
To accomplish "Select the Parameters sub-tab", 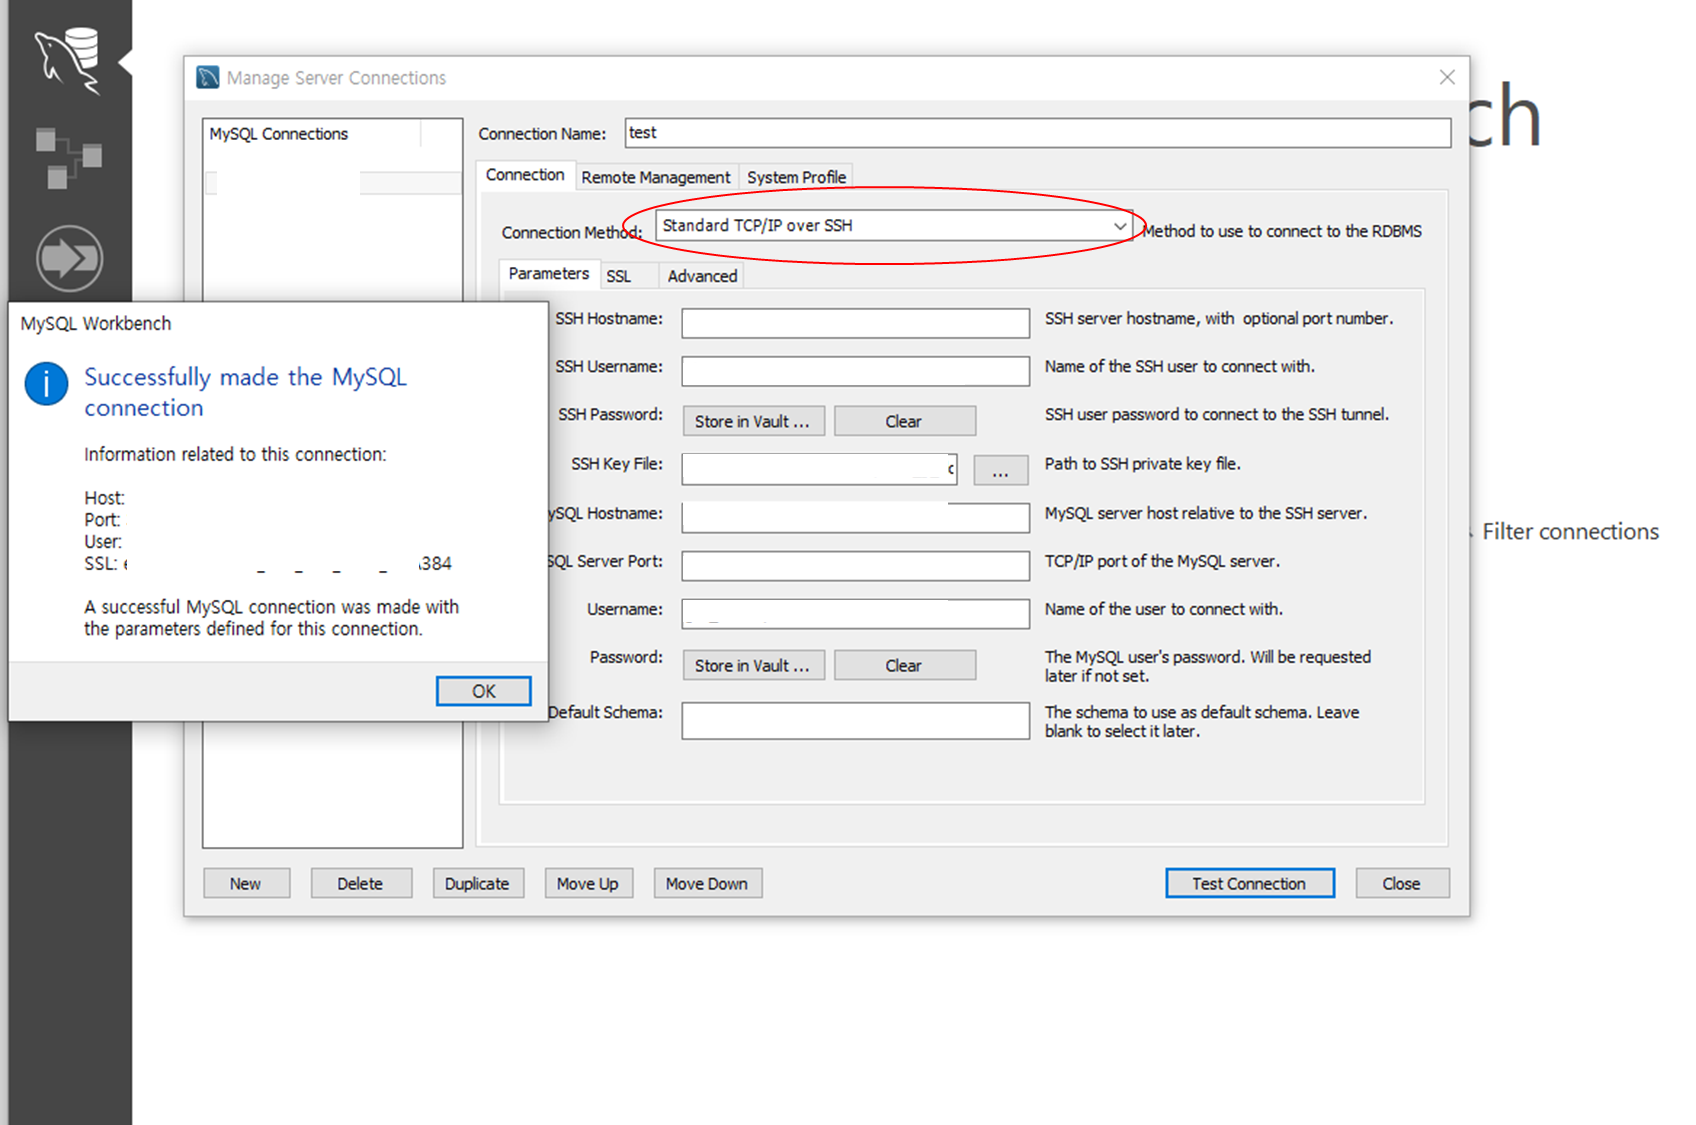I will click(549, 274).
